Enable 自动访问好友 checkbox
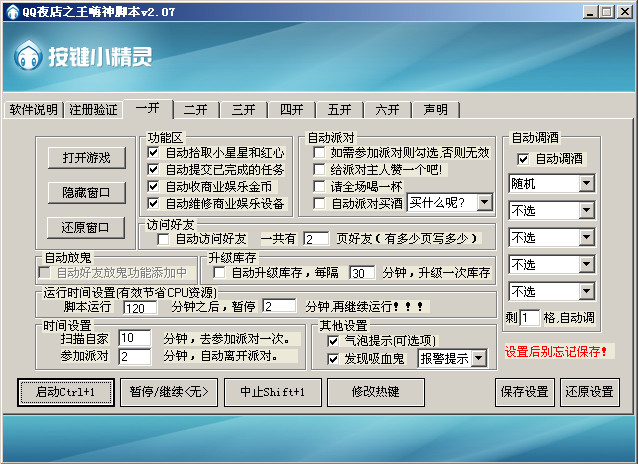Screen dimensions: 638x464 [x=163, y=239]
